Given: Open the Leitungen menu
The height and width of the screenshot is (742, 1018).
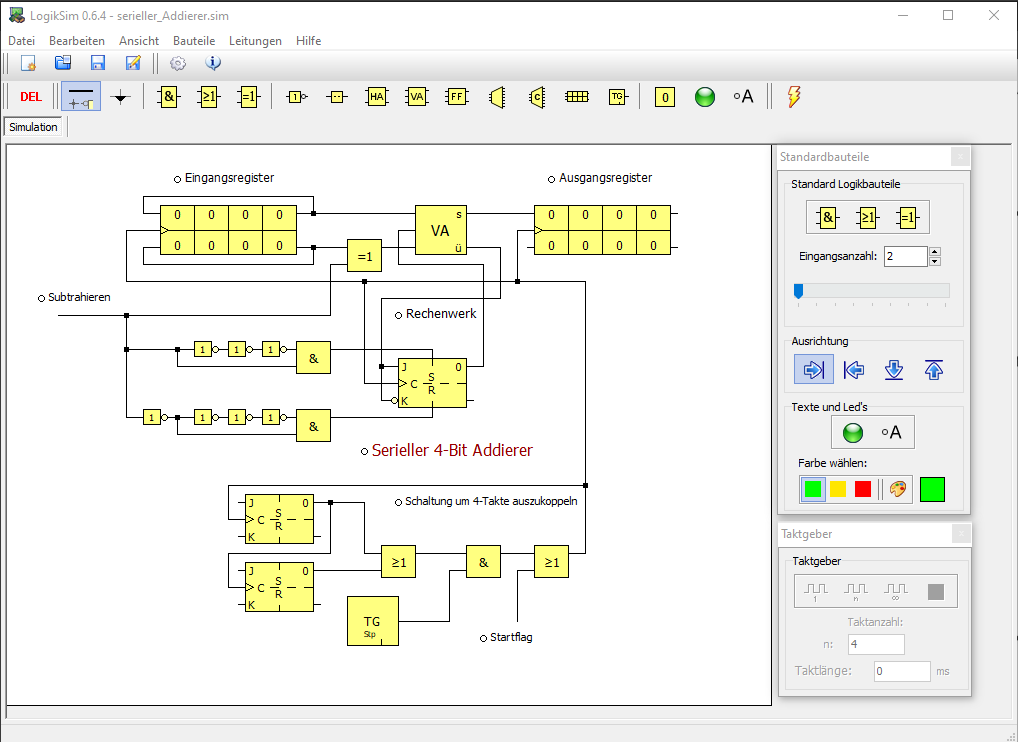Looking at the screenshot, I should pyautogui.click(x=255, y=41).
